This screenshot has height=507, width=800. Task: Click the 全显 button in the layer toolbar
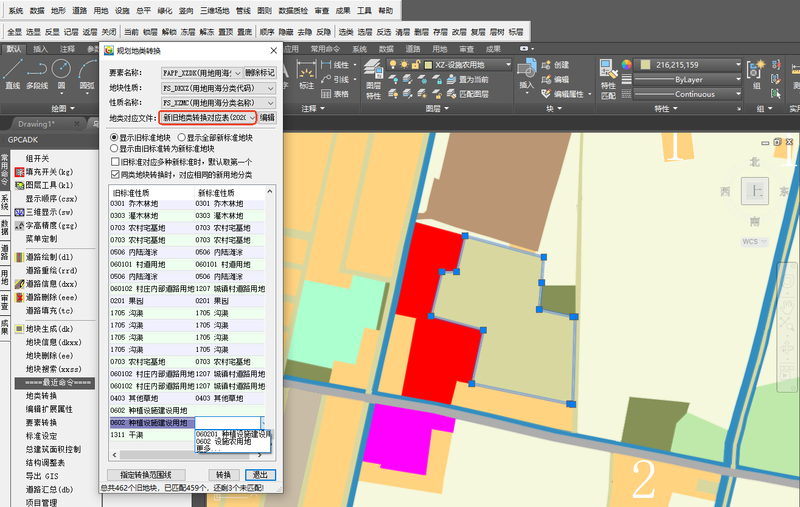pos(14,32)
